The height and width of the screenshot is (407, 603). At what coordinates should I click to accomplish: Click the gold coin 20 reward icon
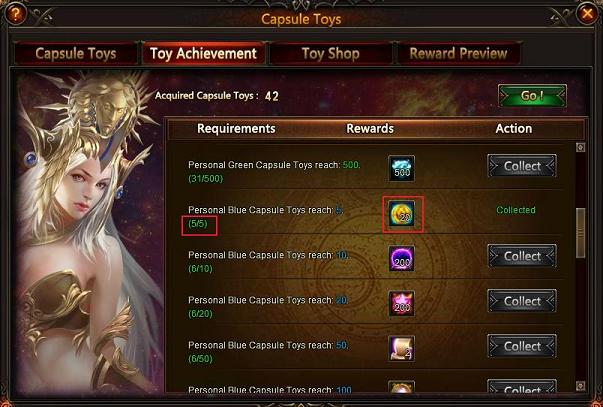click(x=402, y=214)
